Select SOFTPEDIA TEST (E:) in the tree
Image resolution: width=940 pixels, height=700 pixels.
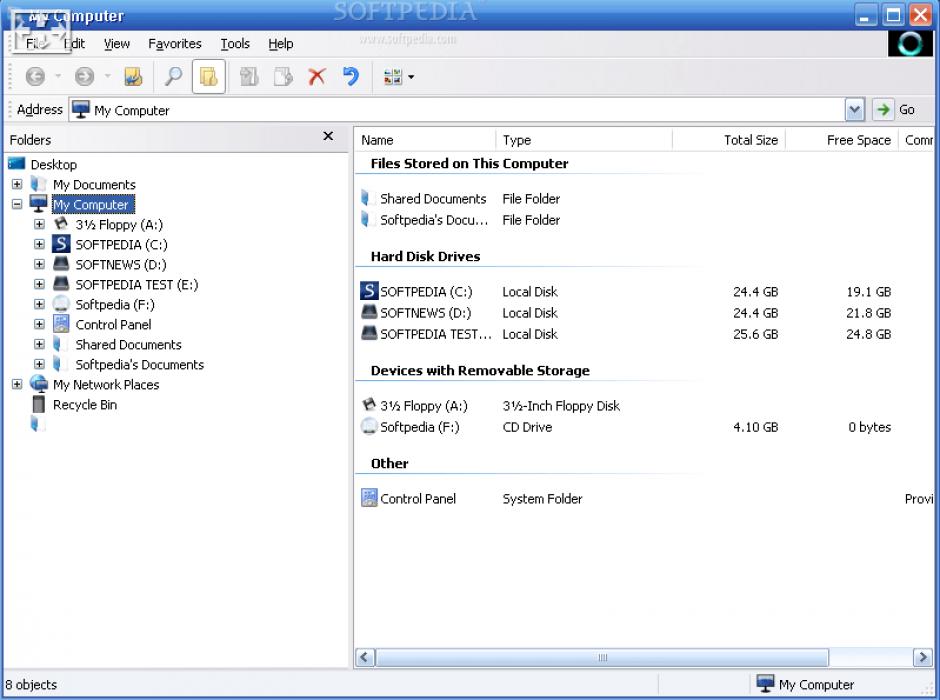[x=137, y=285]
